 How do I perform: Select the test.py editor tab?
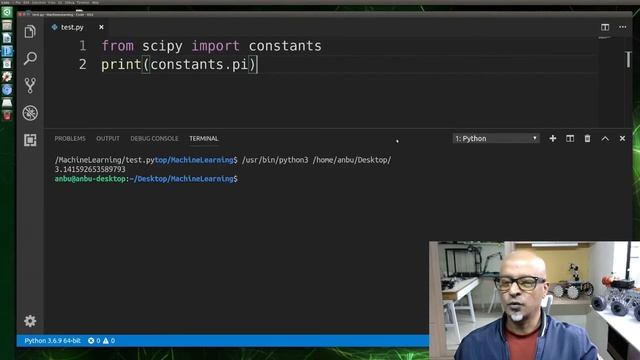(72, 27)
